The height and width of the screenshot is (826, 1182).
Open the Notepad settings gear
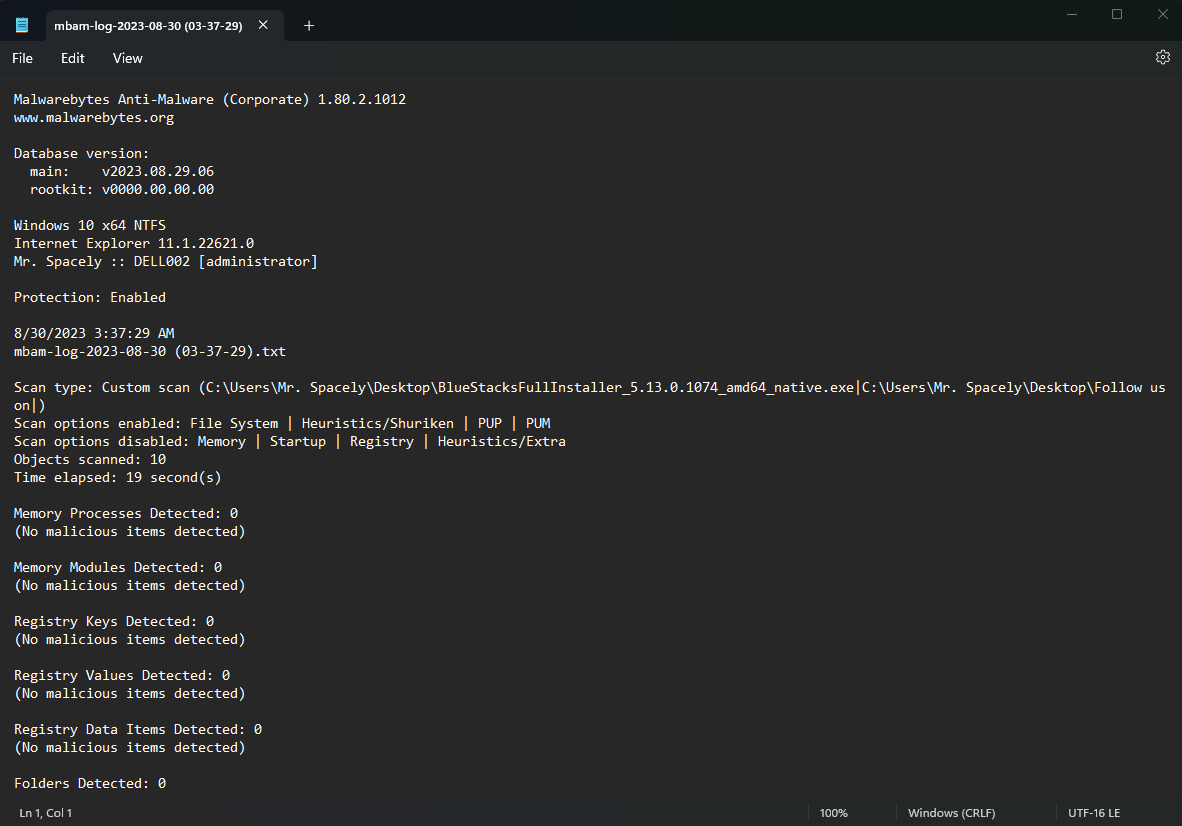click(x=1162, y=57)
